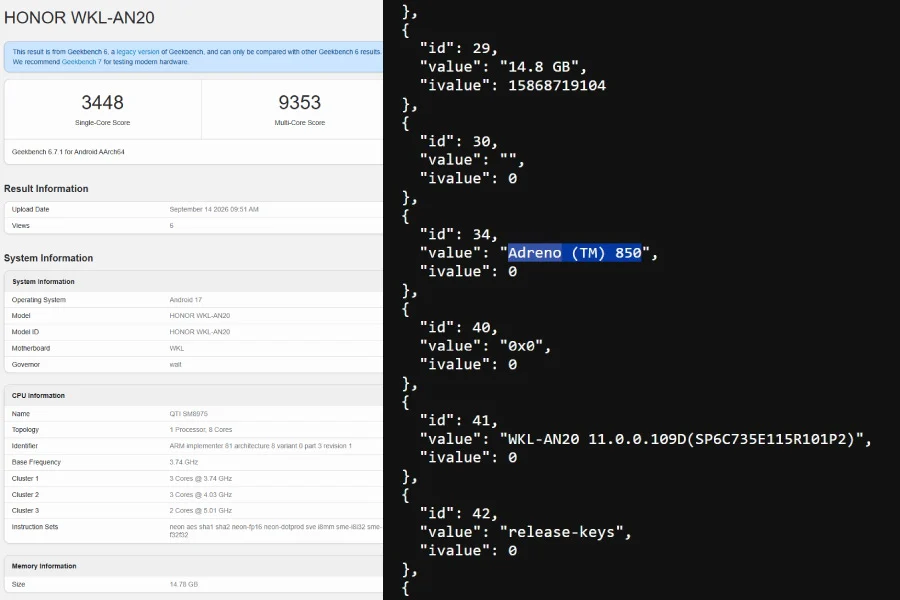The height and width of the screenshot is (600, 900).
Task: Click the CPU name 'QTI SM8975'
Action: coord(188,414)
